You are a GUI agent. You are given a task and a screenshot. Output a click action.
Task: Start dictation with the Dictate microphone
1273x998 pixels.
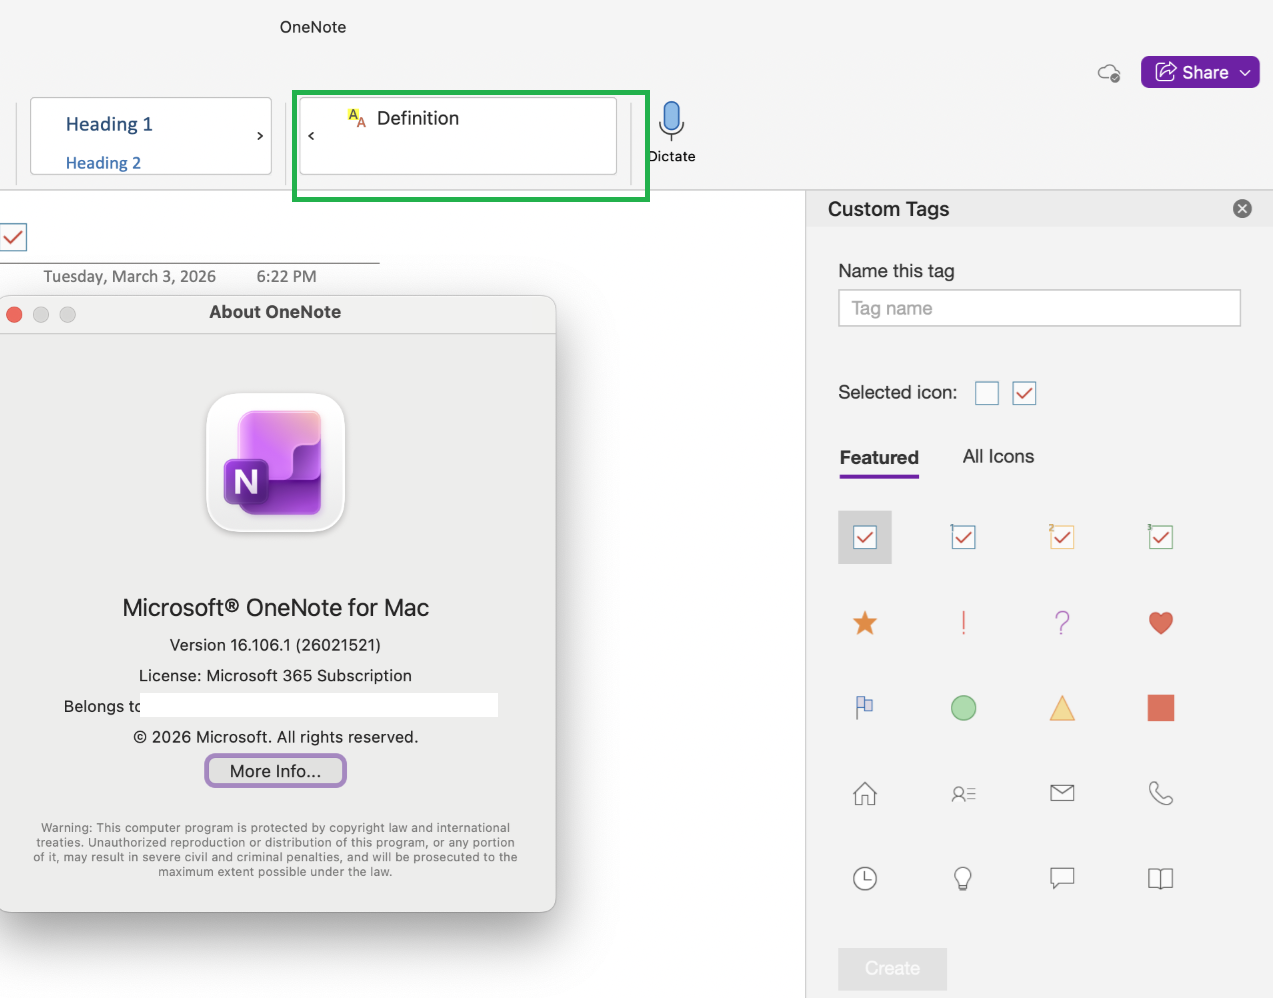[672, 130]
